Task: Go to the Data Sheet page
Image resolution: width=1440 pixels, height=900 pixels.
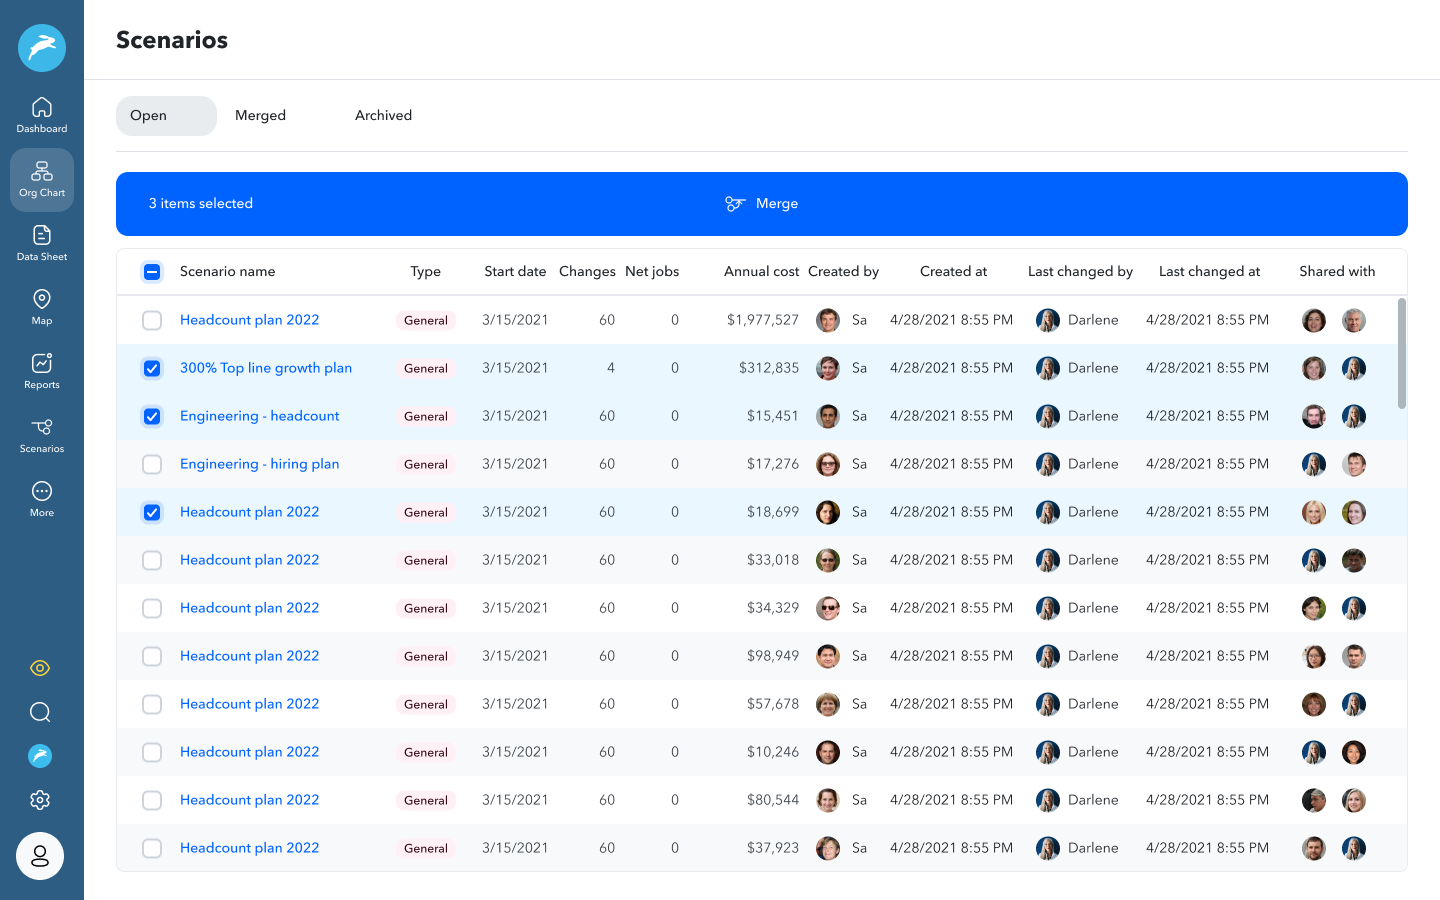Action: point(42,243)
